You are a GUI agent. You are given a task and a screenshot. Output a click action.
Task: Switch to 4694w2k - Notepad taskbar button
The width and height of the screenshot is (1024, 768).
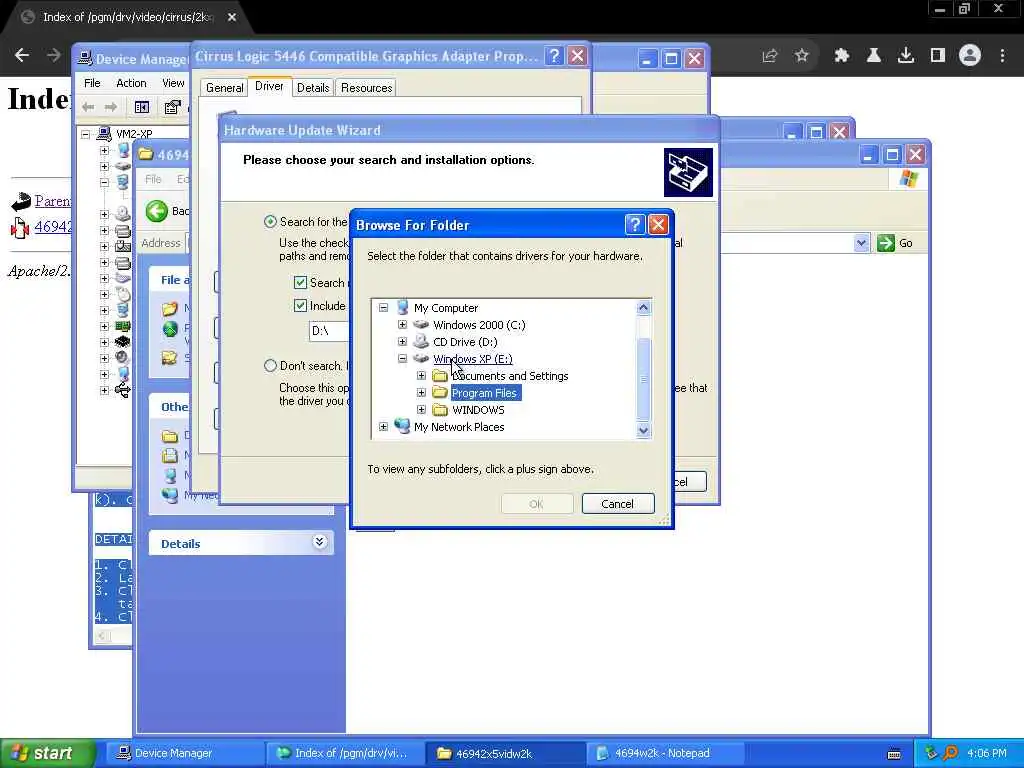pyautogui.click(x=665, y=753)
